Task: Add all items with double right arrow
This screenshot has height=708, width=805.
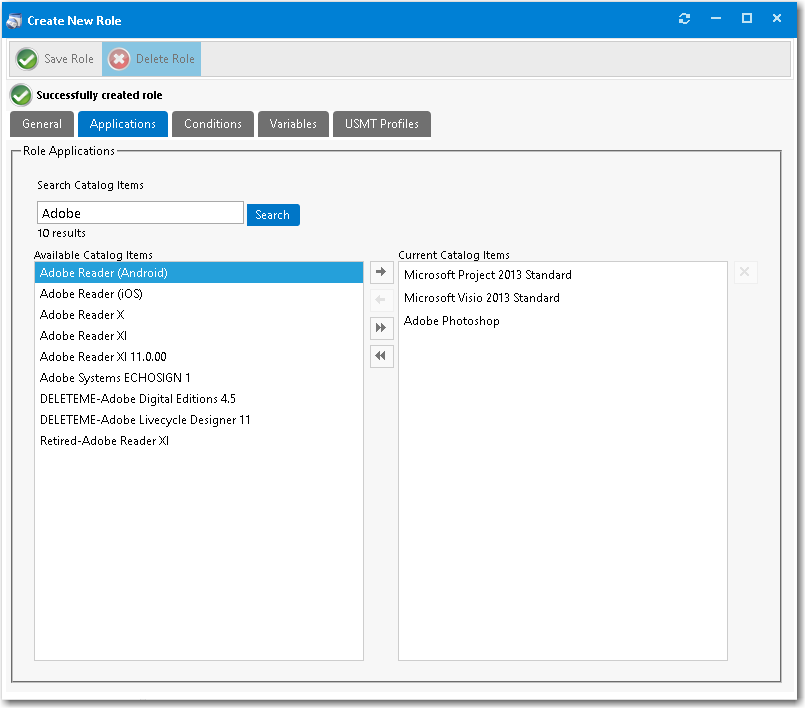Action: tap(381, 328)
